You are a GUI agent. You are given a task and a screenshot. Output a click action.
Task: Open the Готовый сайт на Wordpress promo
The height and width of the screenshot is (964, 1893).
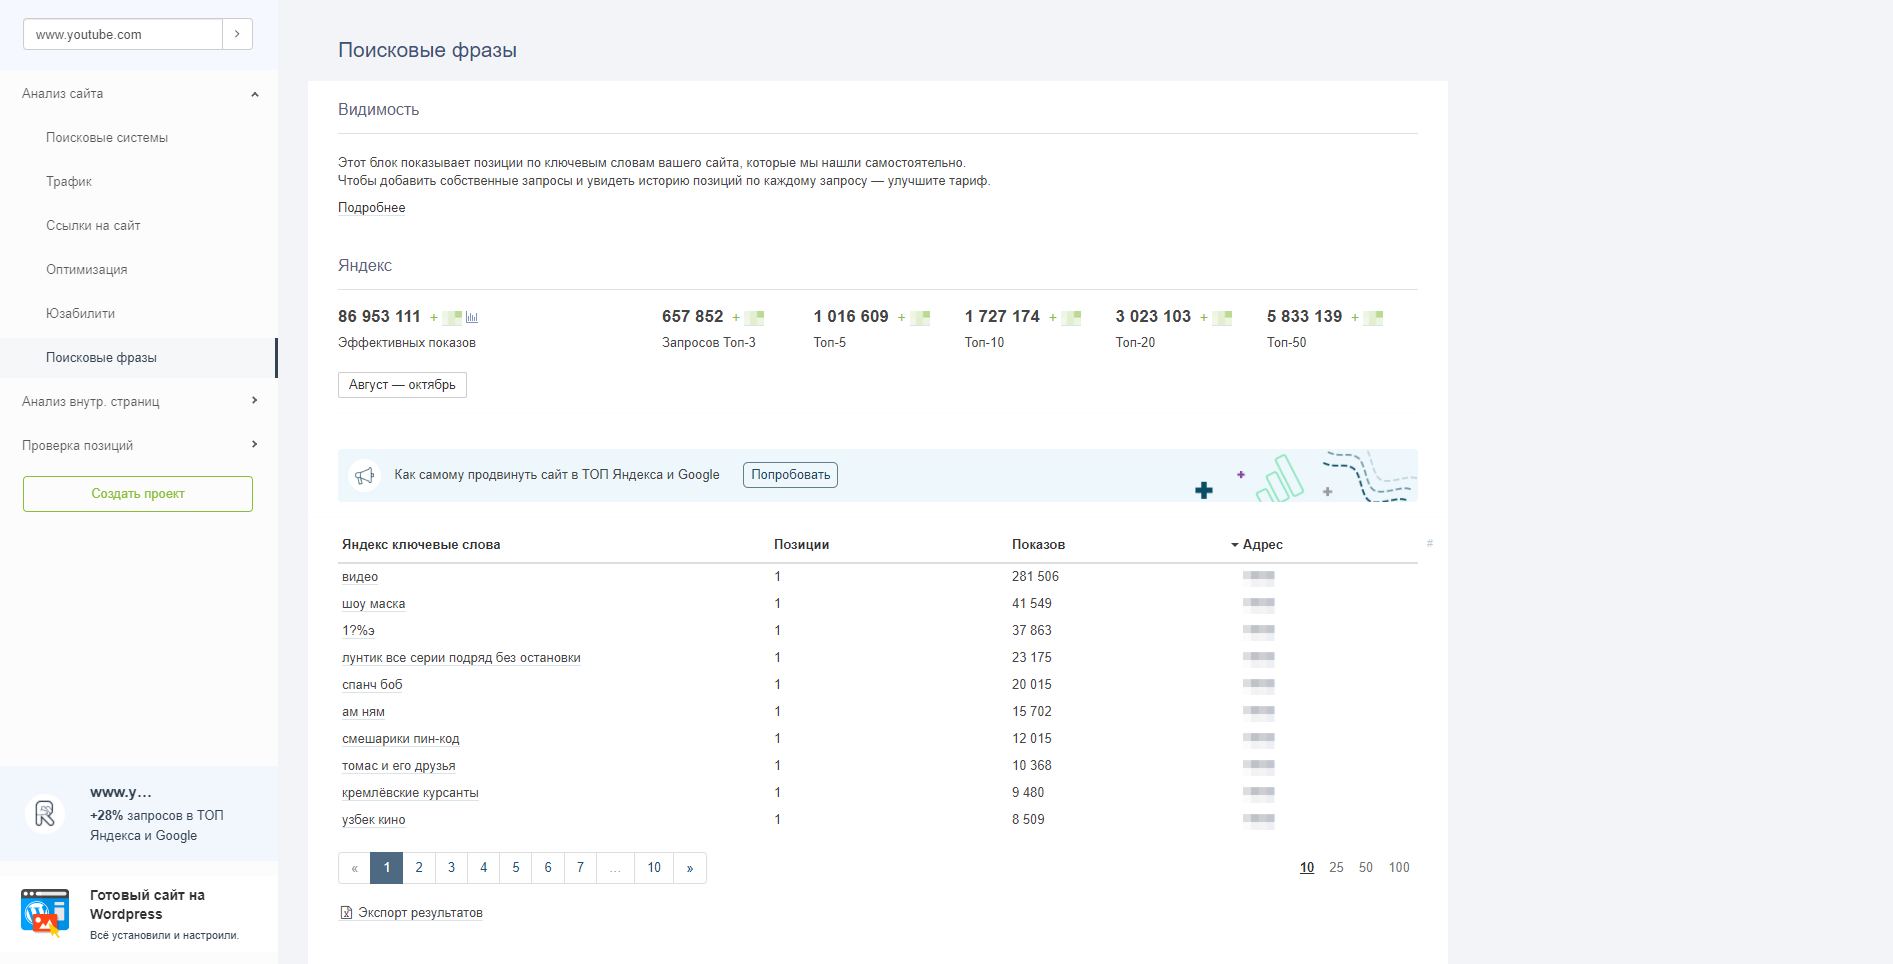(139, 914)
